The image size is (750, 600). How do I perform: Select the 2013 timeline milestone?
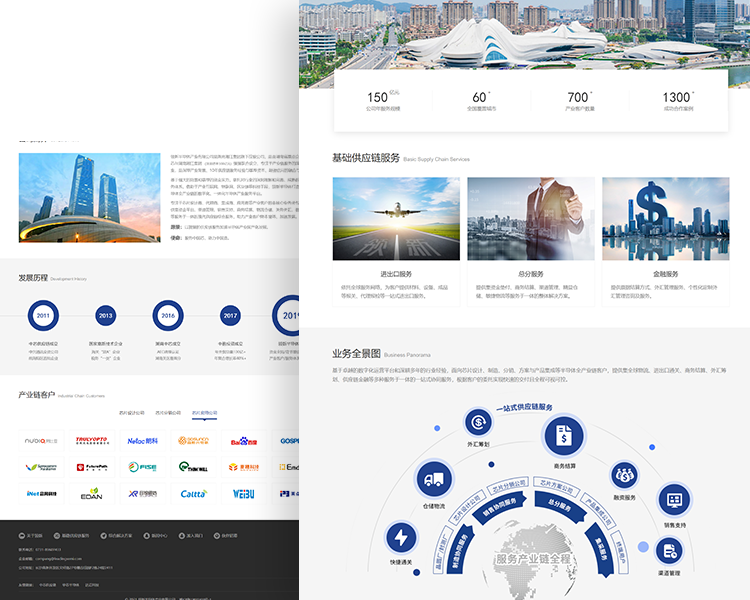(106, 316)
